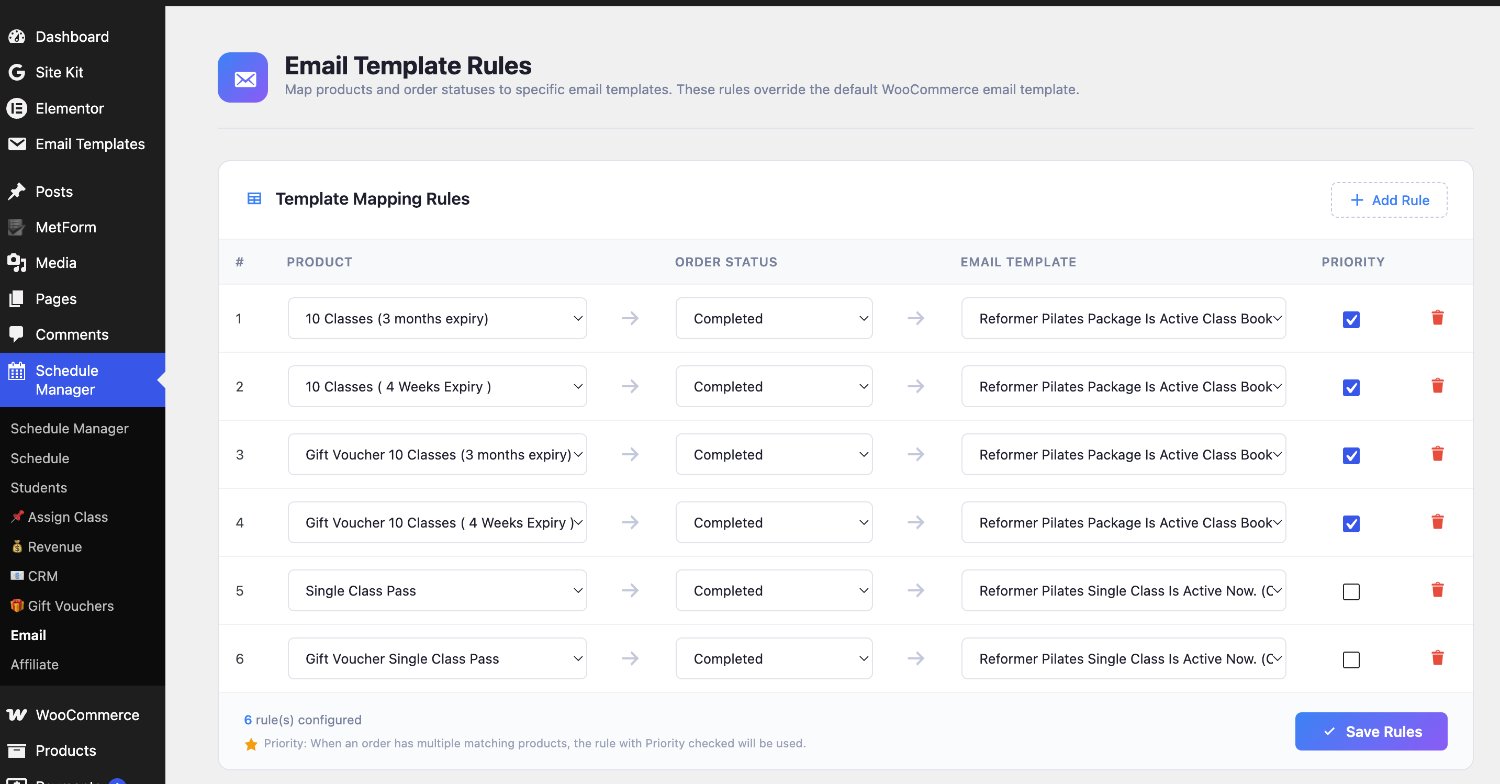Change order status dropdown in rule 6

[774, 658]
